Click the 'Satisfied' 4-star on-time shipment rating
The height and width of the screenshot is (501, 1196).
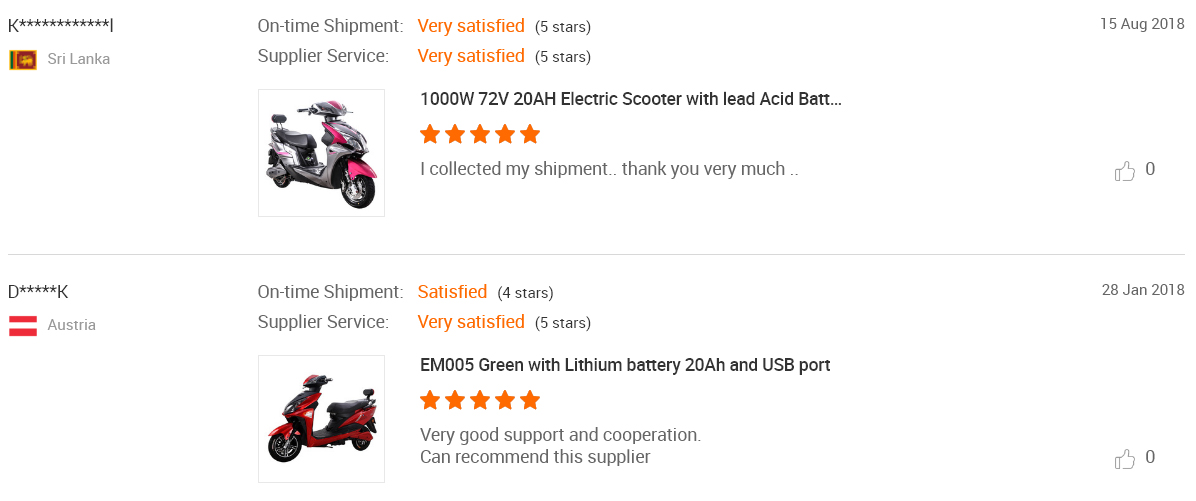pyautogui.click(x=452, y=292)
